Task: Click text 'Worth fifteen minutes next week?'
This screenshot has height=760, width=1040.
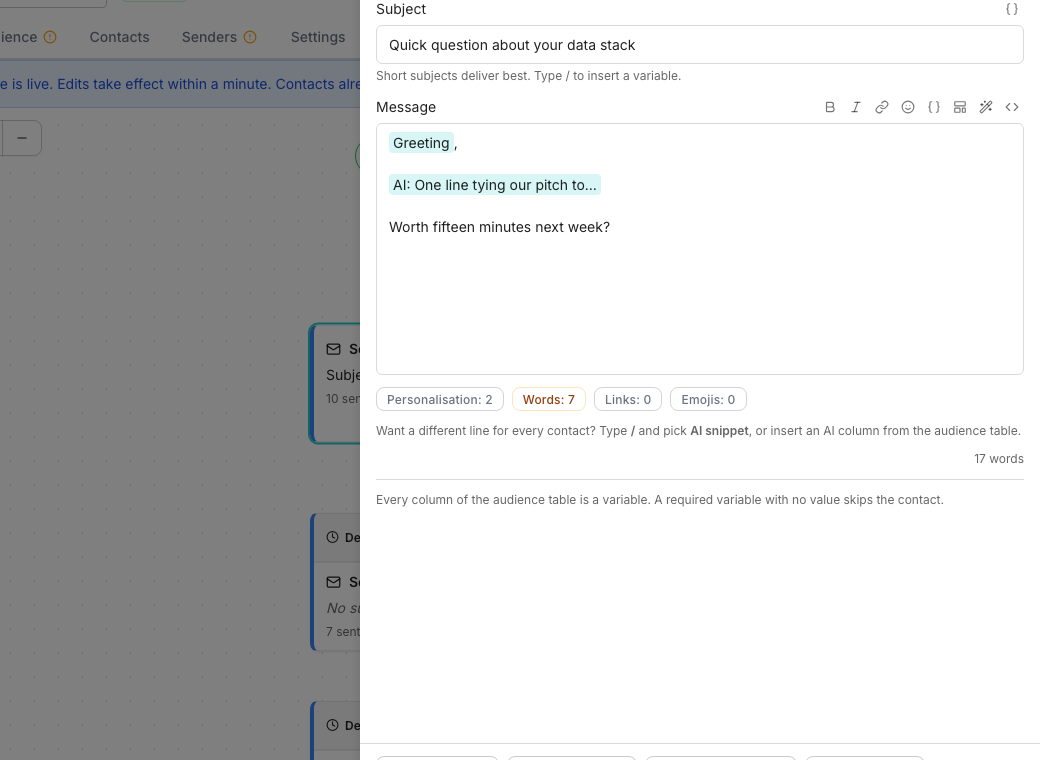Action: [499, 227]
